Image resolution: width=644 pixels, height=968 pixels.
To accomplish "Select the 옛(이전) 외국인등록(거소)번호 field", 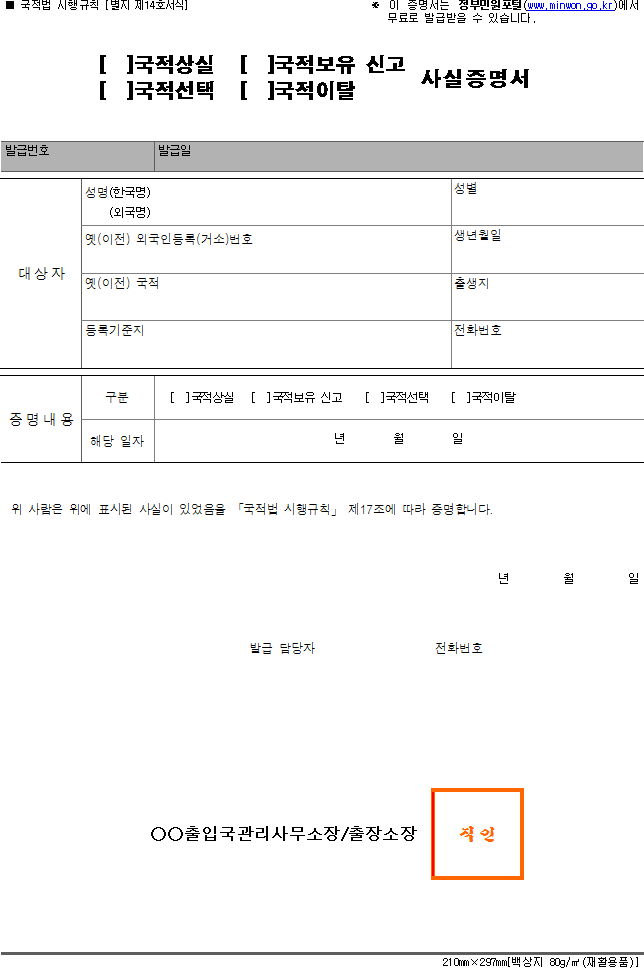I will pyautogui.click(x=266, y=249).
